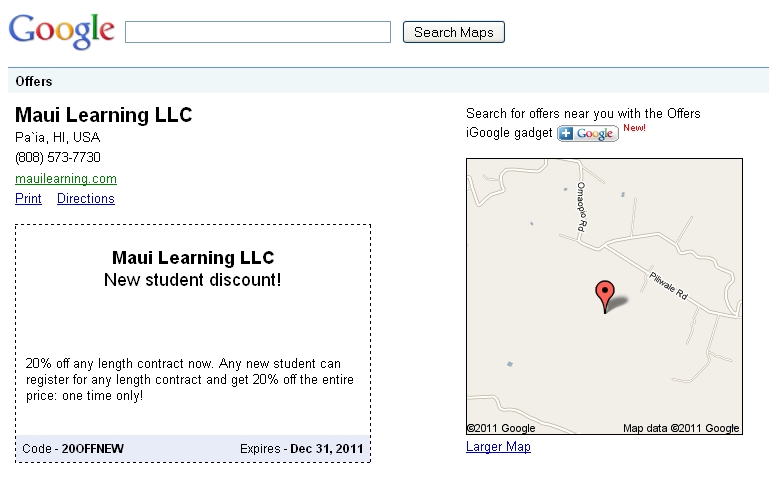This screenshot has width=769, height=480.
Task: Add the iGoogle gadget plus button
Action: tap(588, 133)
